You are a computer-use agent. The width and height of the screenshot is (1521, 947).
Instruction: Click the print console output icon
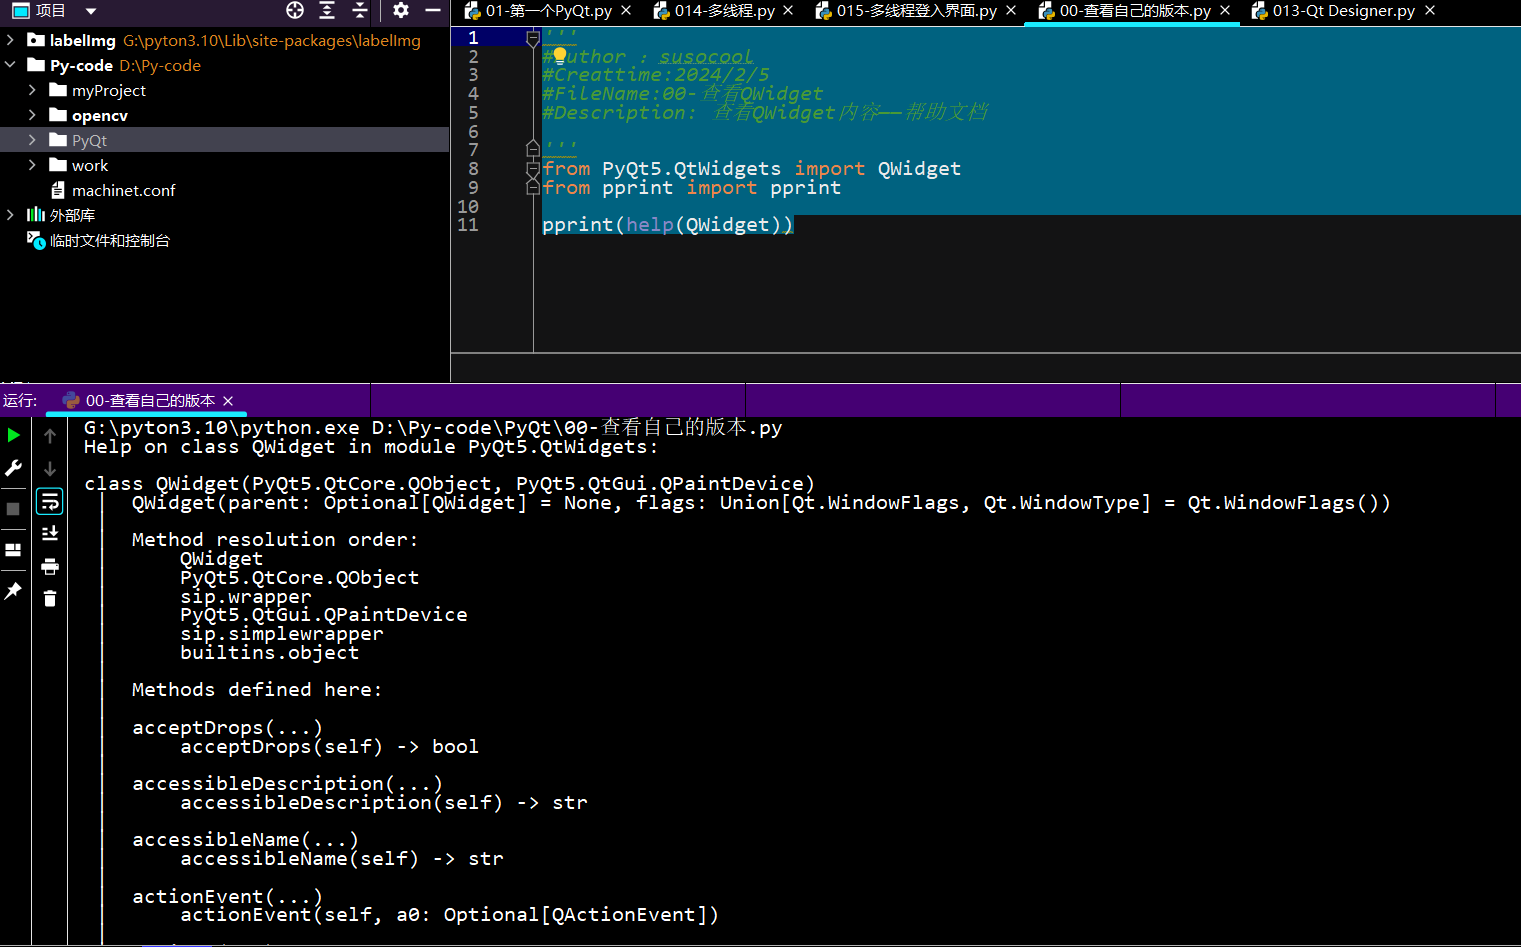click(50, 566)
